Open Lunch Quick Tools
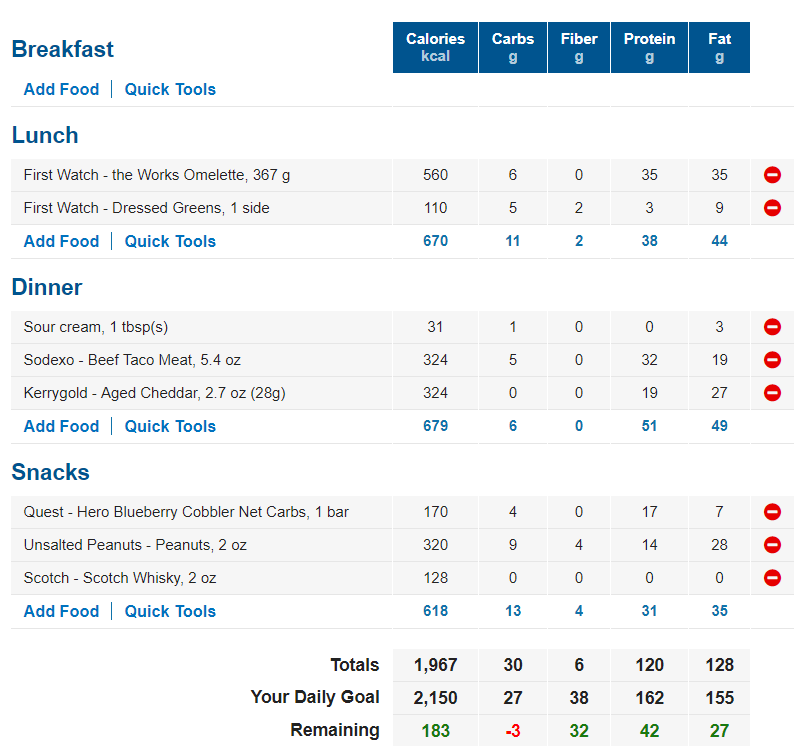809x746 pixels. tap(170, 241)
